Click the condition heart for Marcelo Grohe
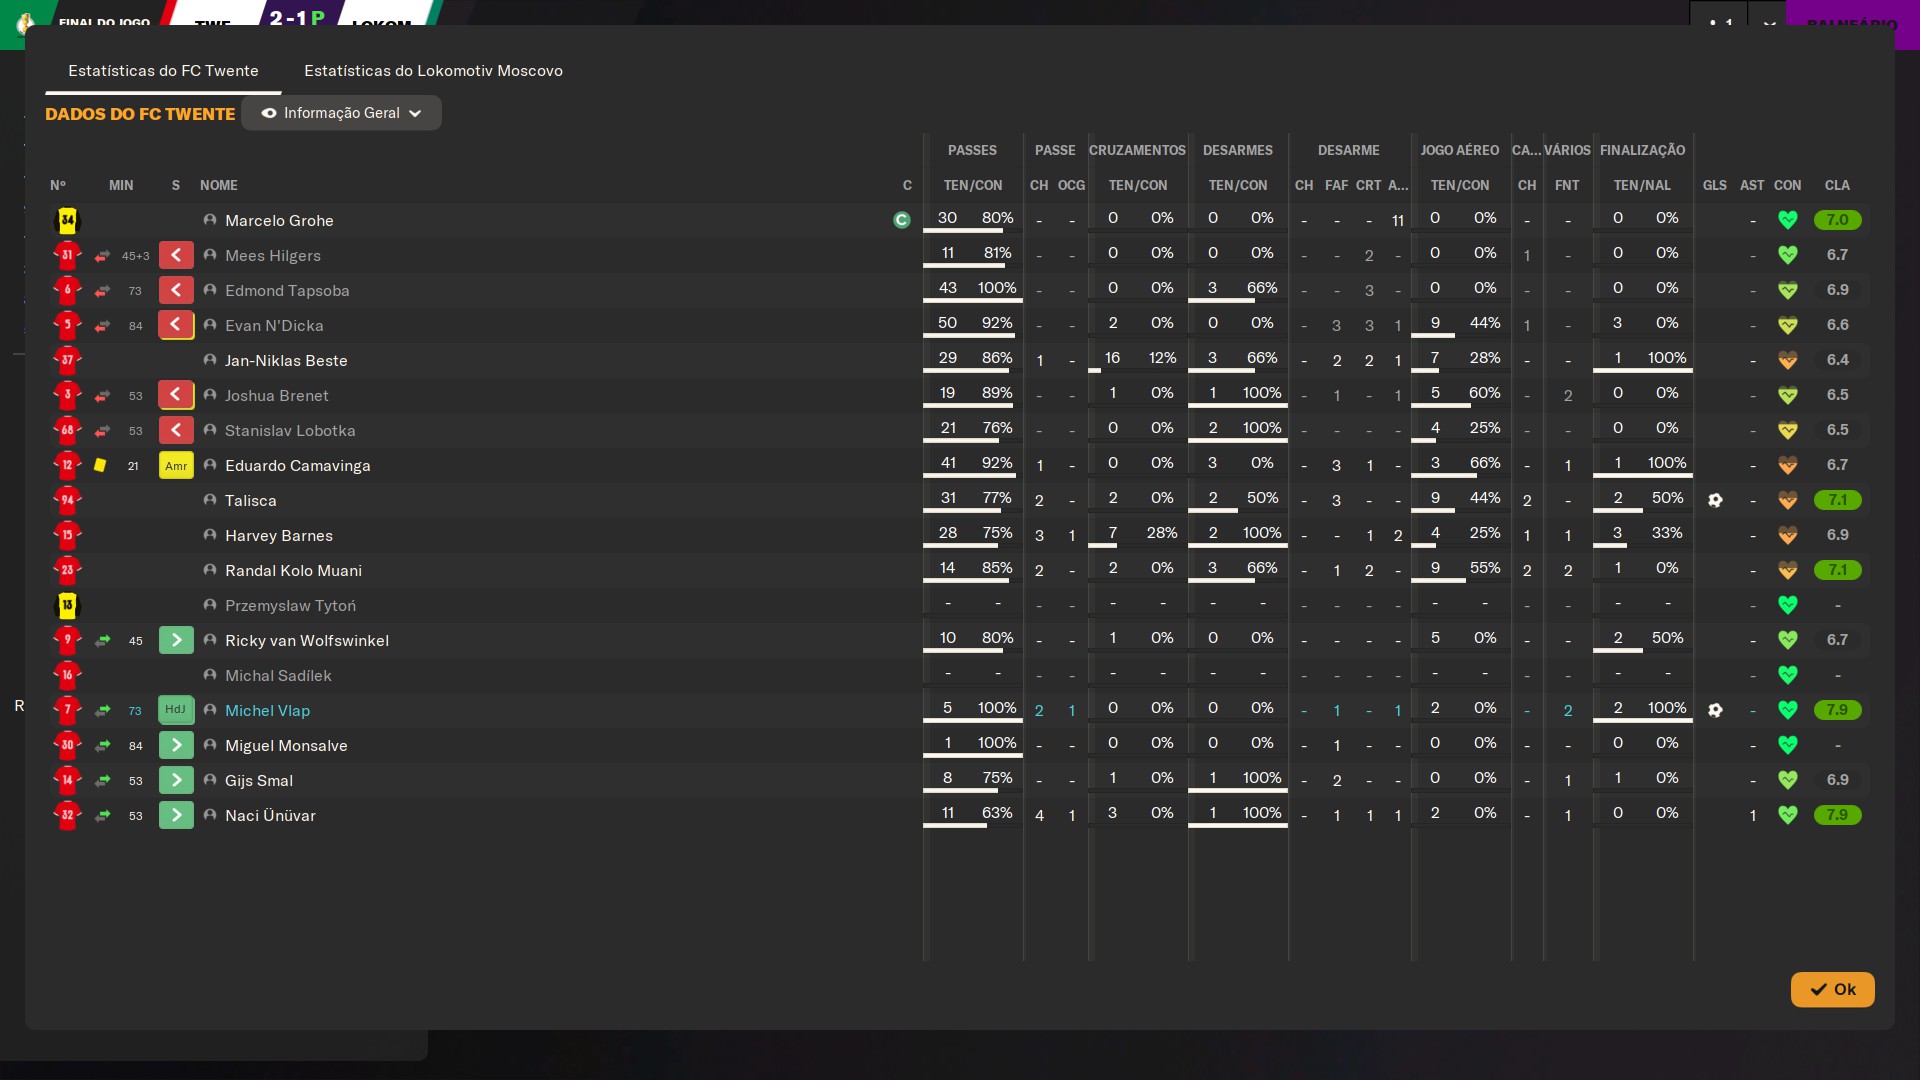Viewport: 1920px width, 1080px height. pyautogui.click(x=1788, y=220)
